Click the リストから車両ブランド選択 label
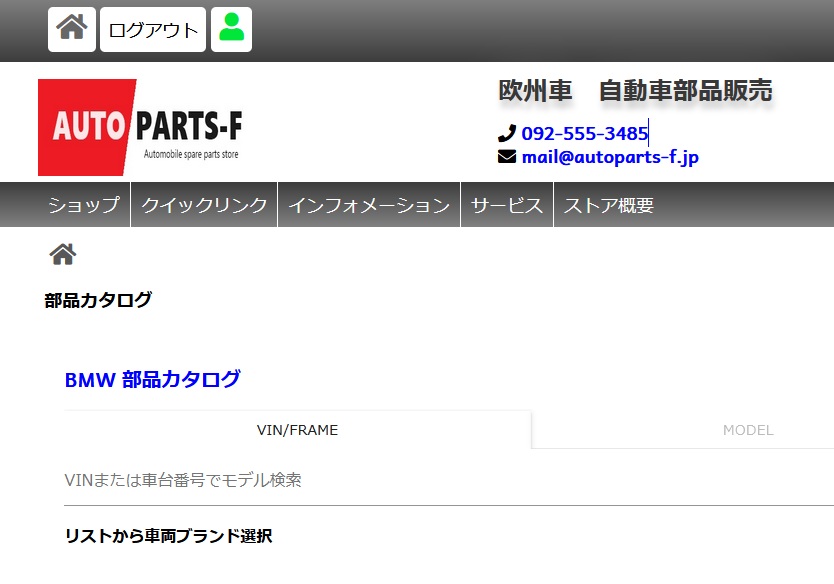This screenshot has height=584, width=834. coord(169,536)
